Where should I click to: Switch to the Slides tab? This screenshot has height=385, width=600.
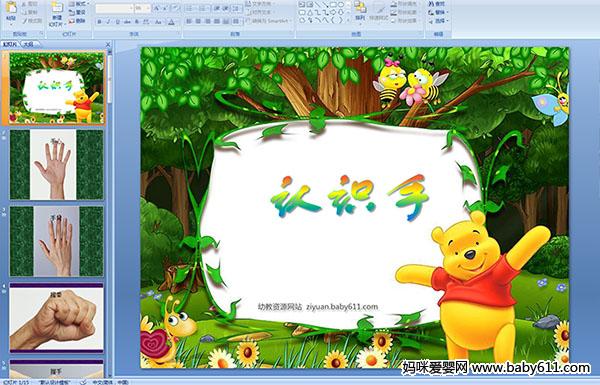10,44
